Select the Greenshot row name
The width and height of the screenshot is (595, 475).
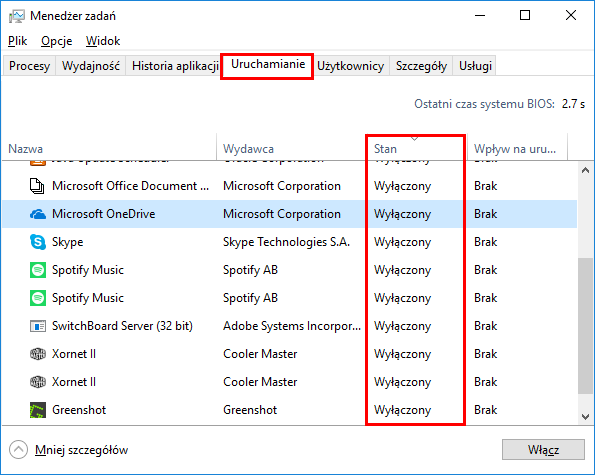[79, 410]
